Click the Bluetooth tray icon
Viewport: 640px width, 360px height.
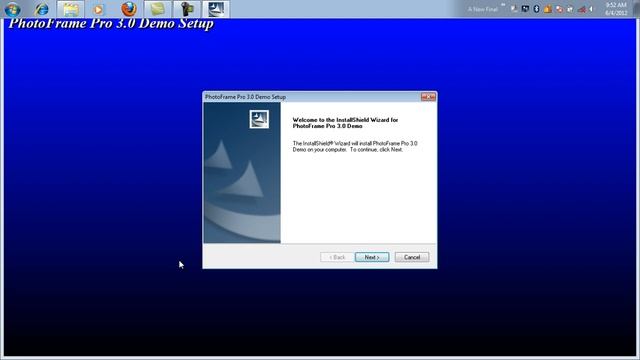pyautogui.click(x=536, y=9)
